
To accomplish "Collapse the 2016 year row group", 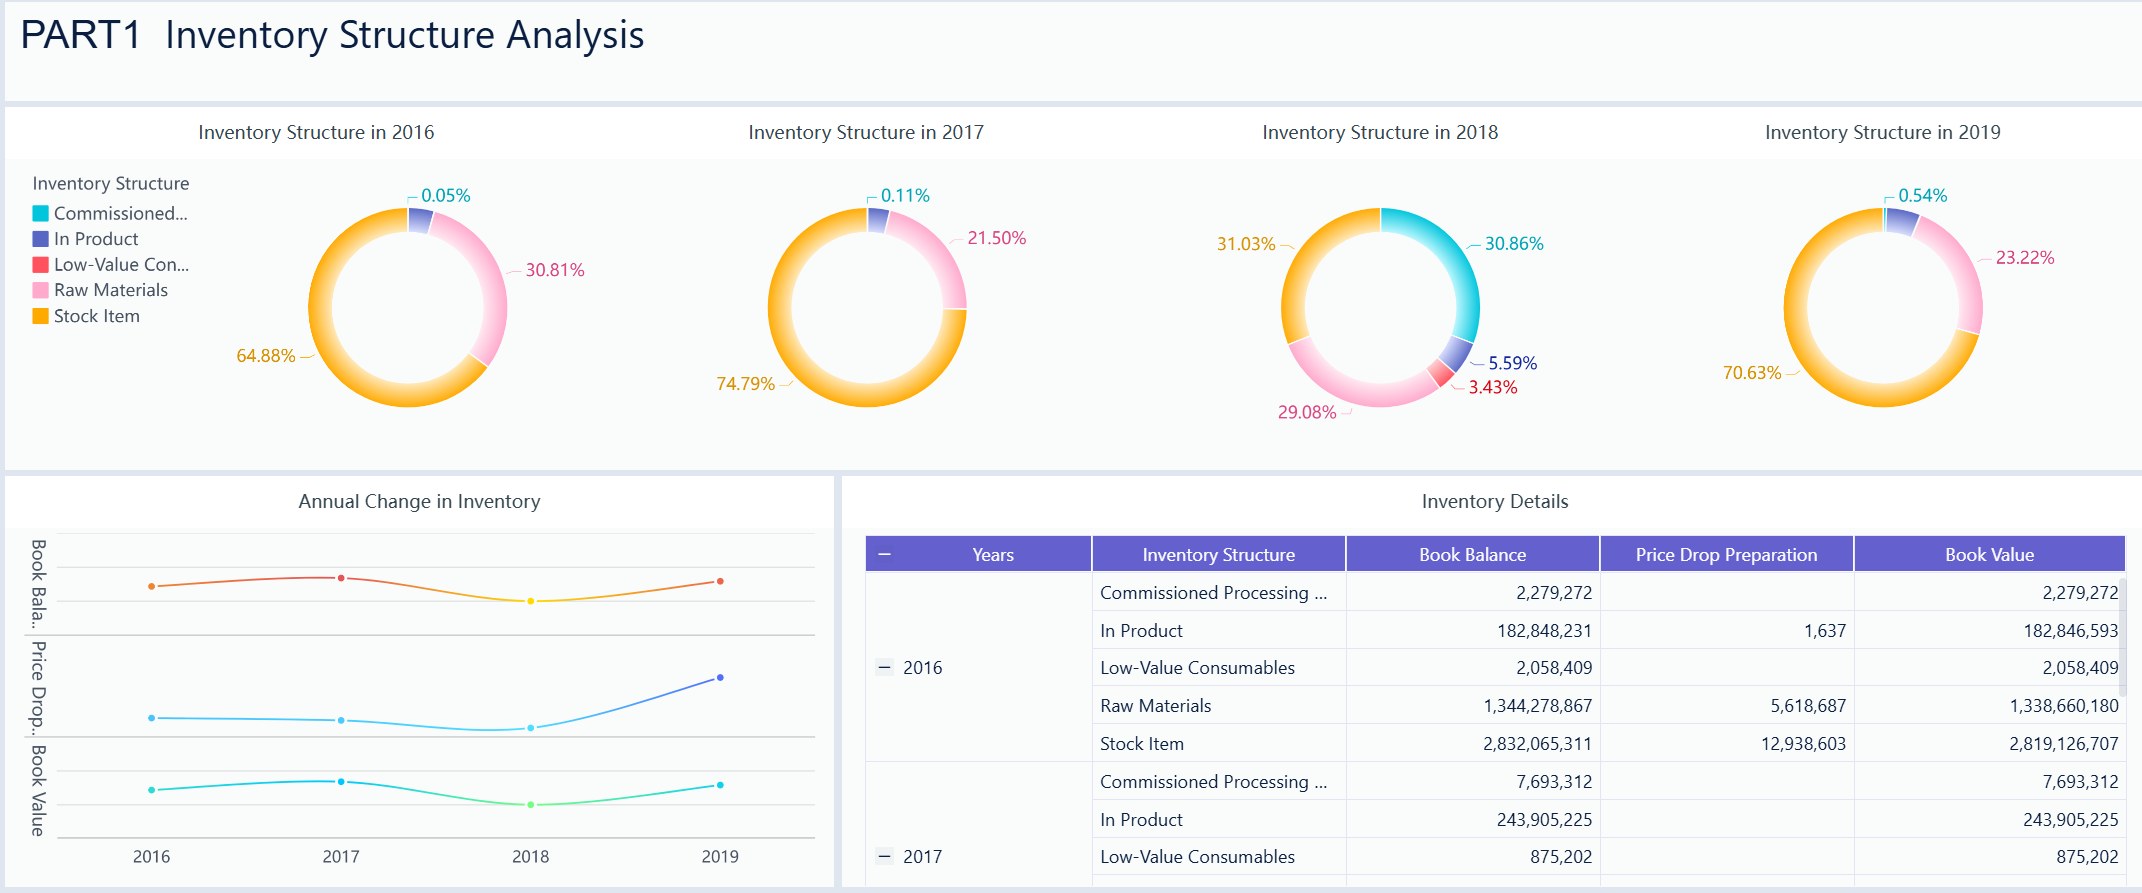I will click(884, 668).
